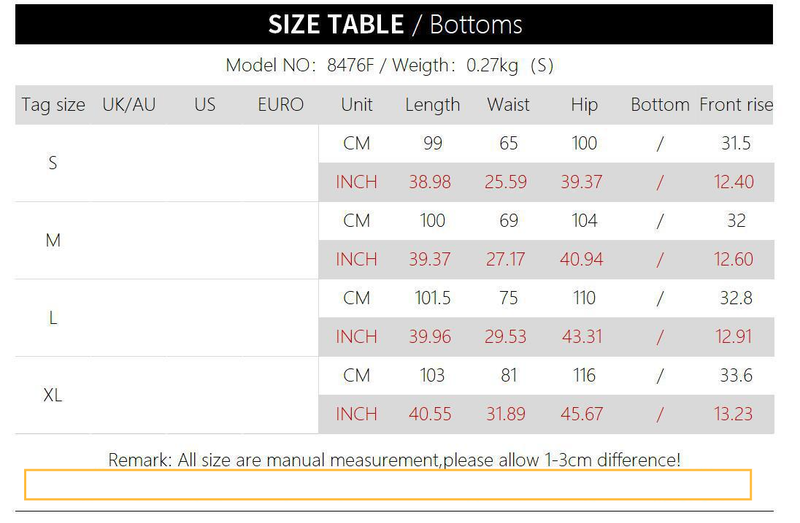Click the S tag size row label
Screen dimensions: 800x523
(x=53, y=163)
